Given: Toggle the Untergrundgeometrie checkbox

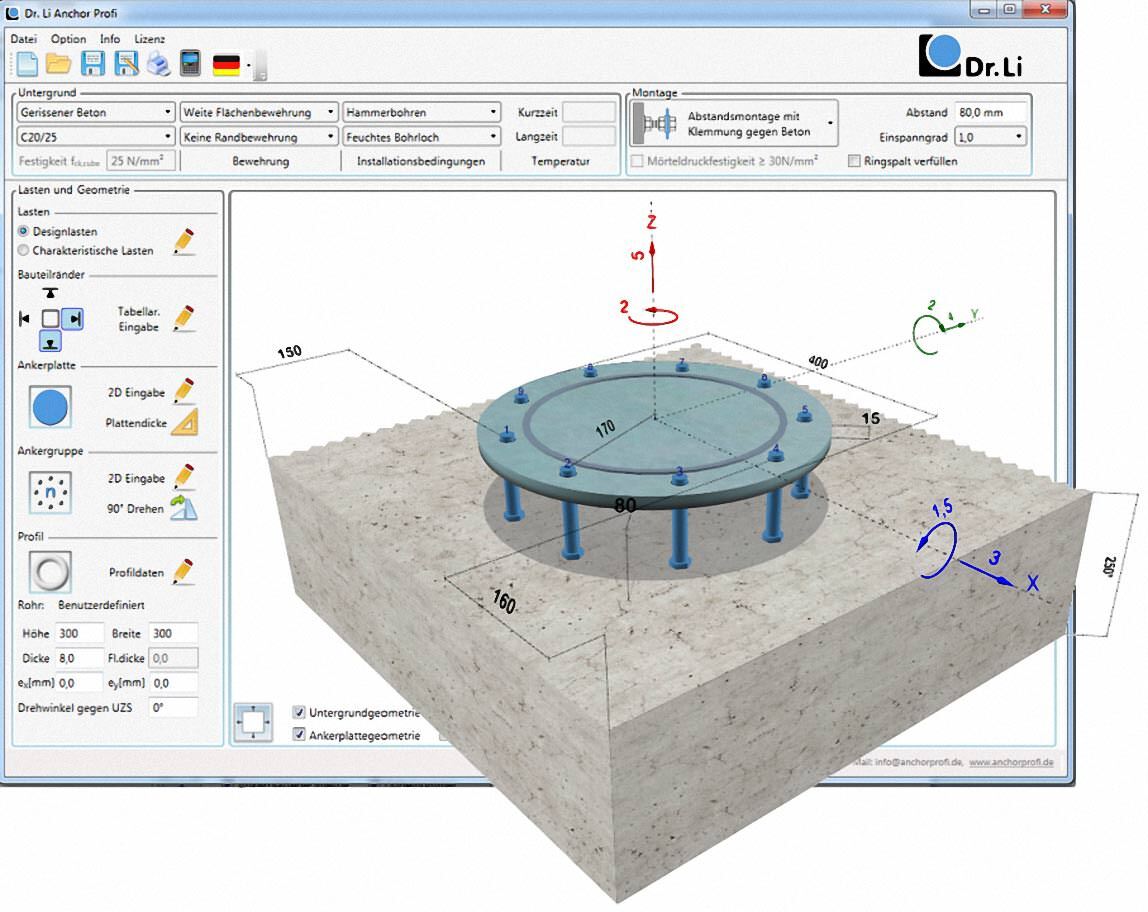Looking at the screenshot, I should pos(299,712).
